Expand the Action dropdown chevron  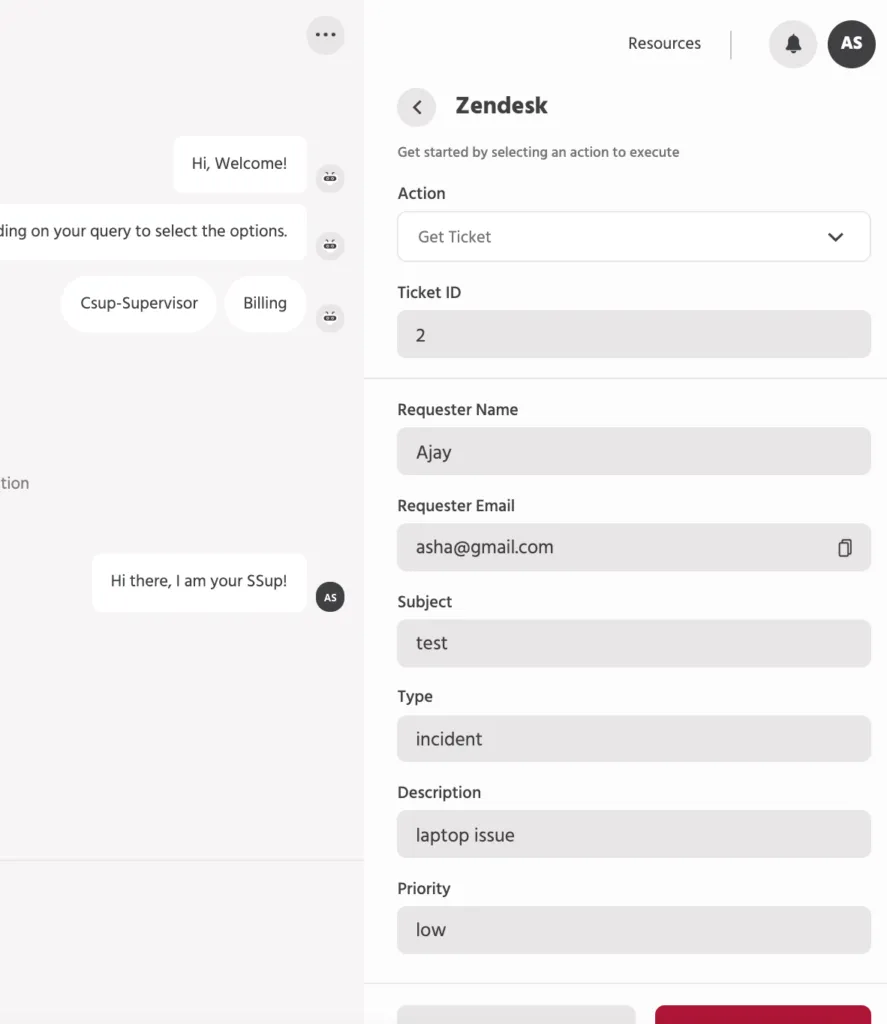[x=835, y=237]
